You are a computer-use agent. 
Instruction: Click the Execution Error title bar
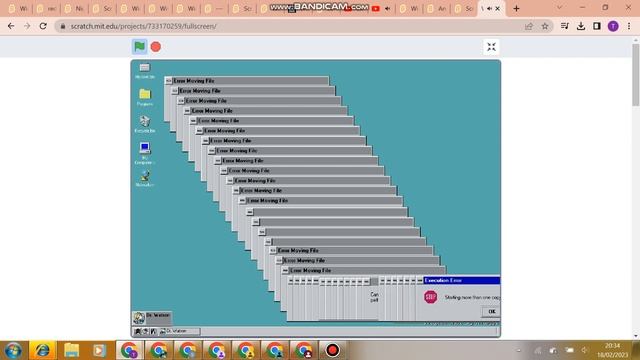(461, 280)
